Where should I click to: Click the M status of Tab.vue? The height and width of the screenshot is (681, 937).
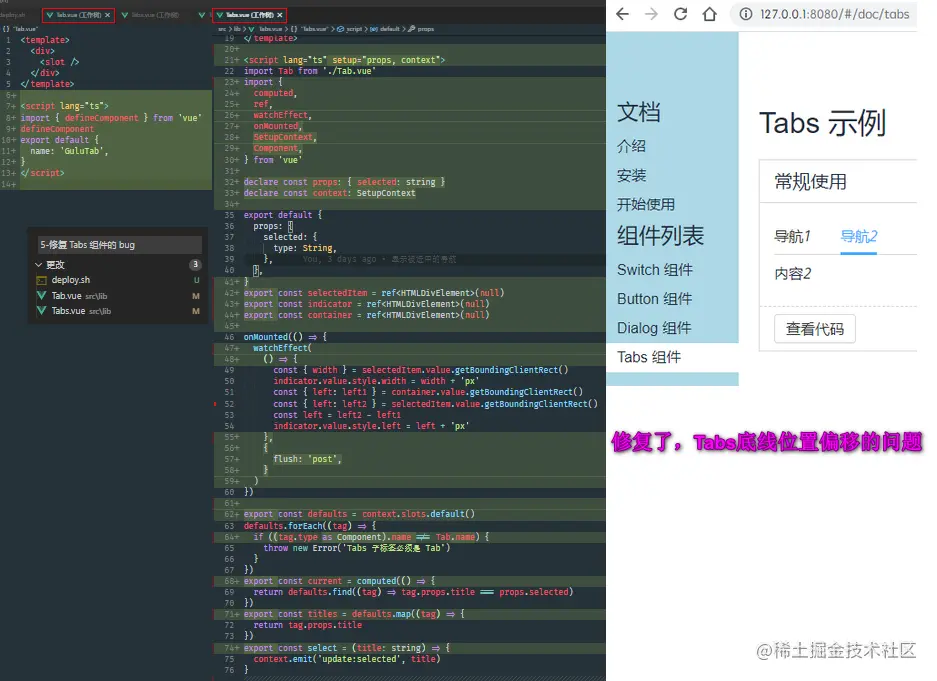[x=195, y=296]
